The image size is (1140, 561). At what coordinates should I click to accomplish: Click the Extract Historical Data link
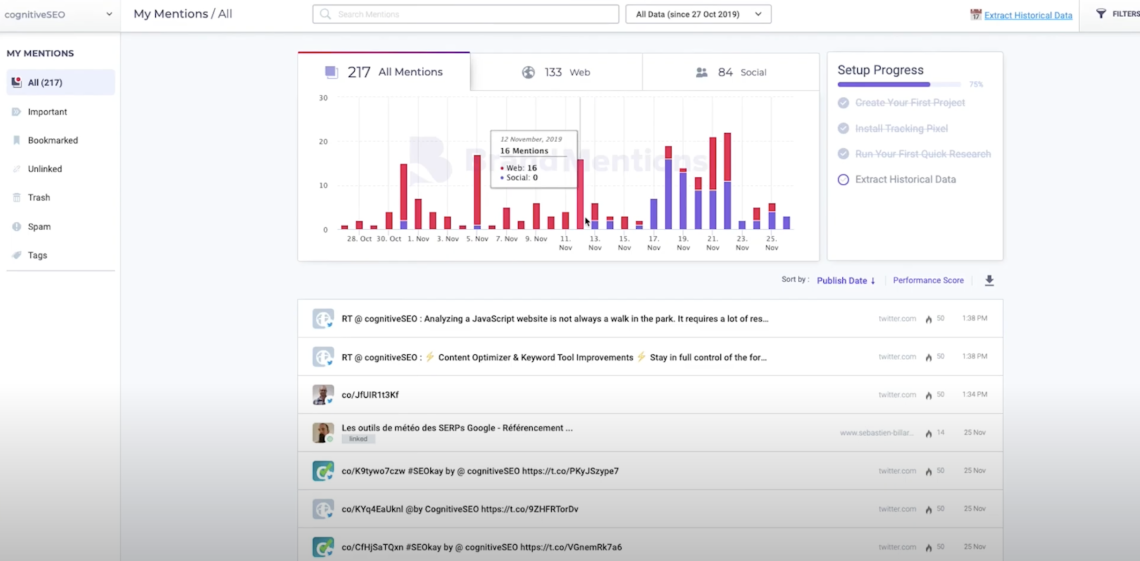[1028, 16]
